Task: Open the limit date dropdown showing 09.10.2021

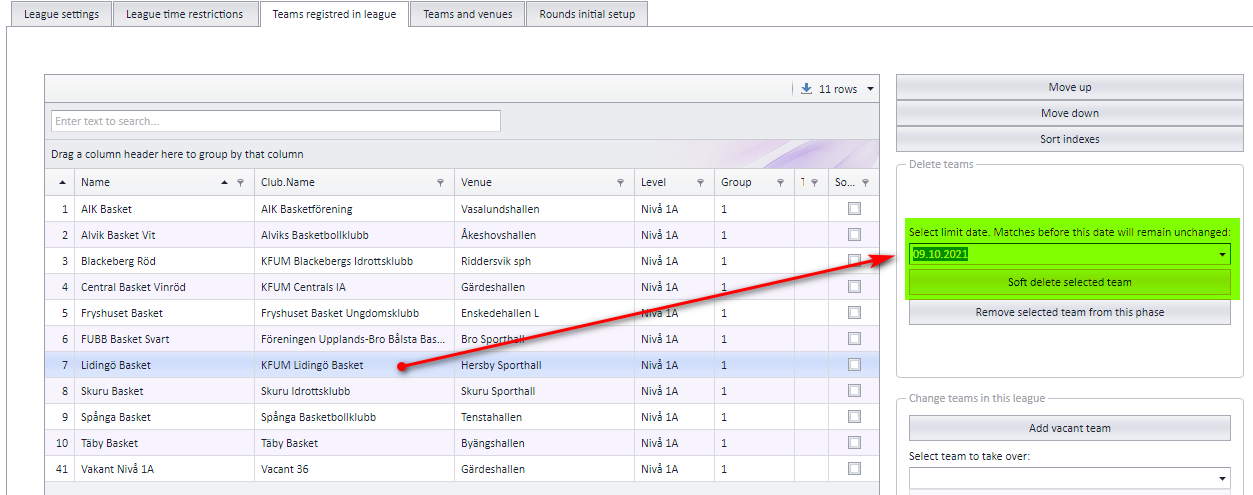Action: [1222, 255]
